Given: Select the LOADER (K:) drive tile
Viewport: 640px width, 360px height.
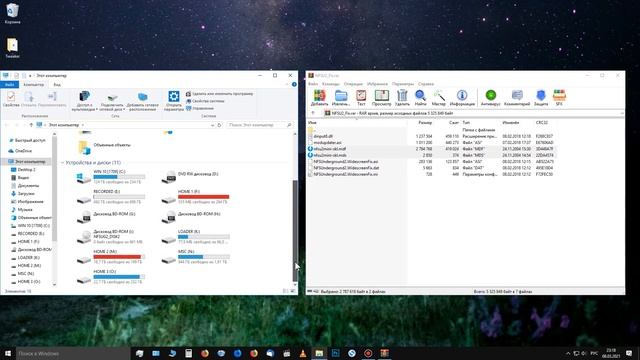Looking at the screenshot, I should [196, 237].
